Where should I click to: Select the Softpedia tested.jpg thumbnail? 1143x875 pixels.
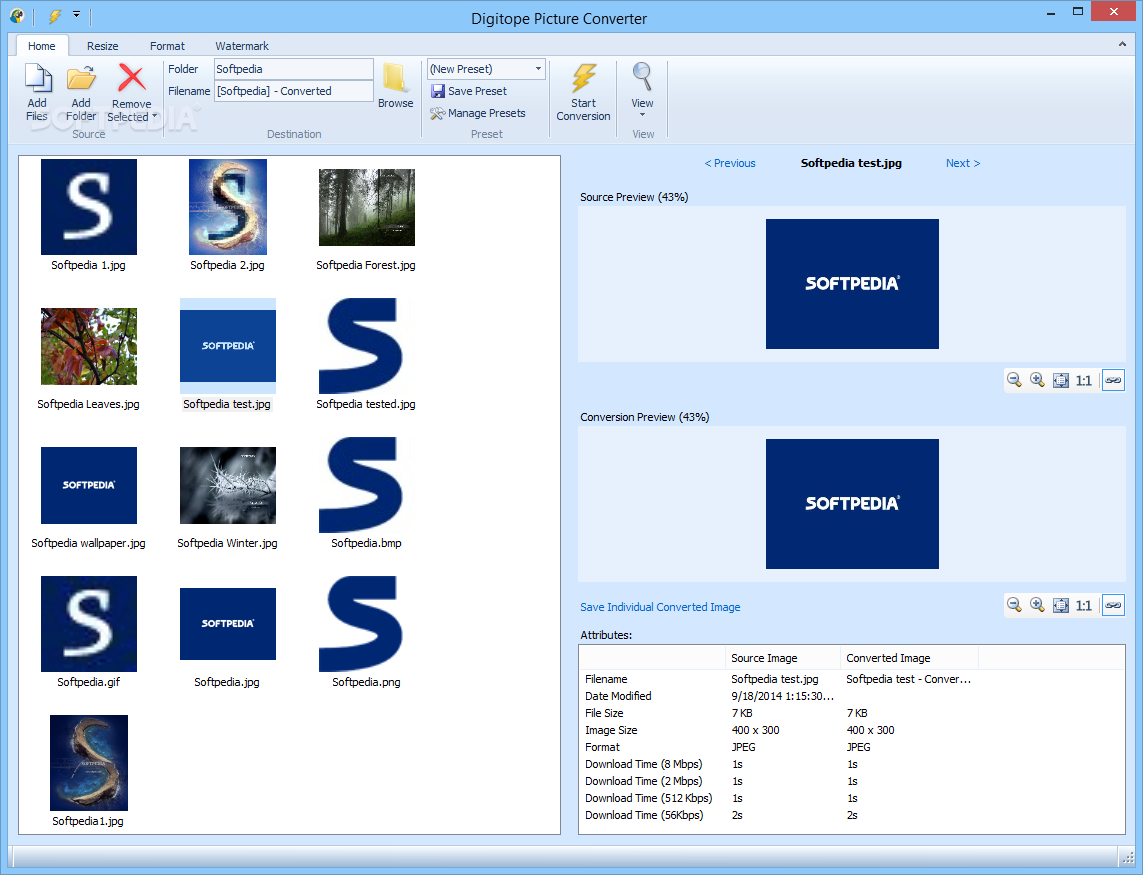[362, 346]
